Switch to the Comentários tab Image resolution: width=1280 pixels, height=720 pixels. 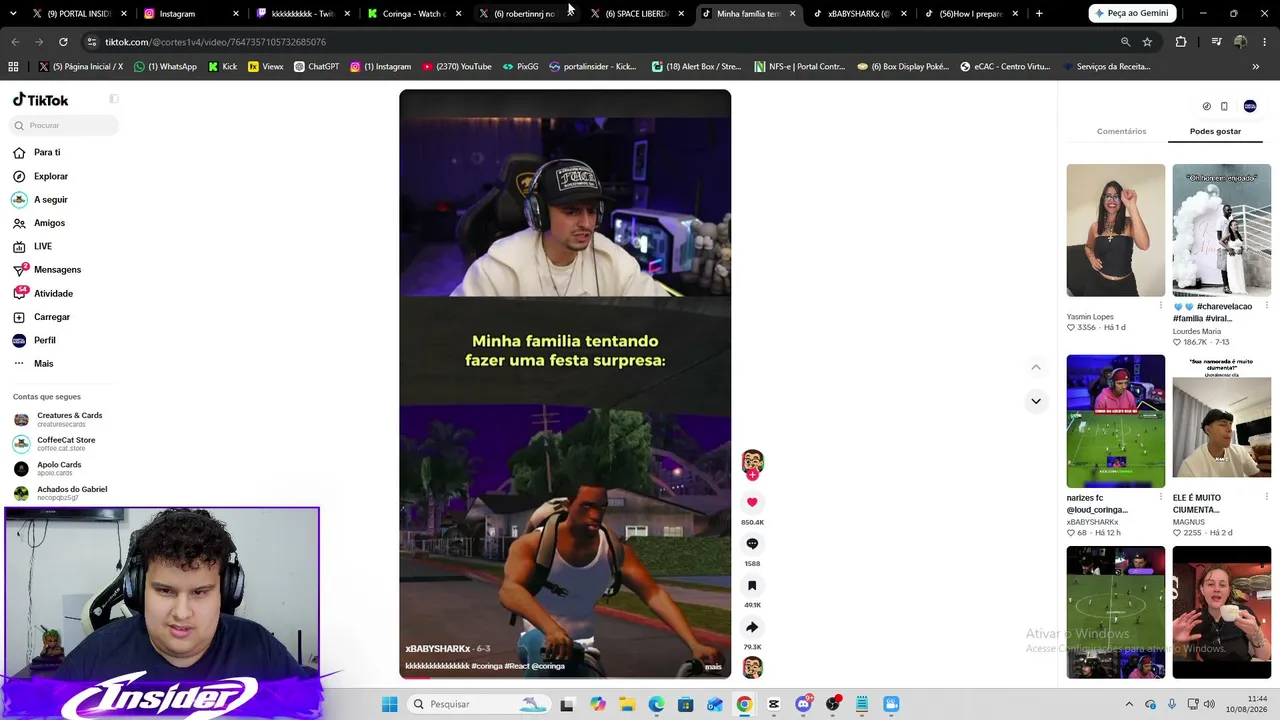tap(1121, 131)
